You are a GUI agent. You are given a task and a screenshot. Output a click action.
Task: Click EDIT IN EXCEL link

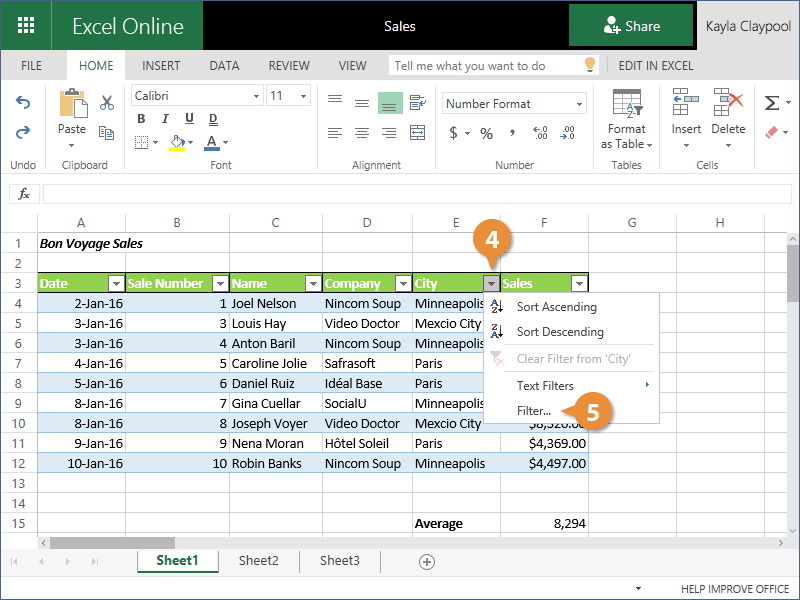tap(656, 66)
